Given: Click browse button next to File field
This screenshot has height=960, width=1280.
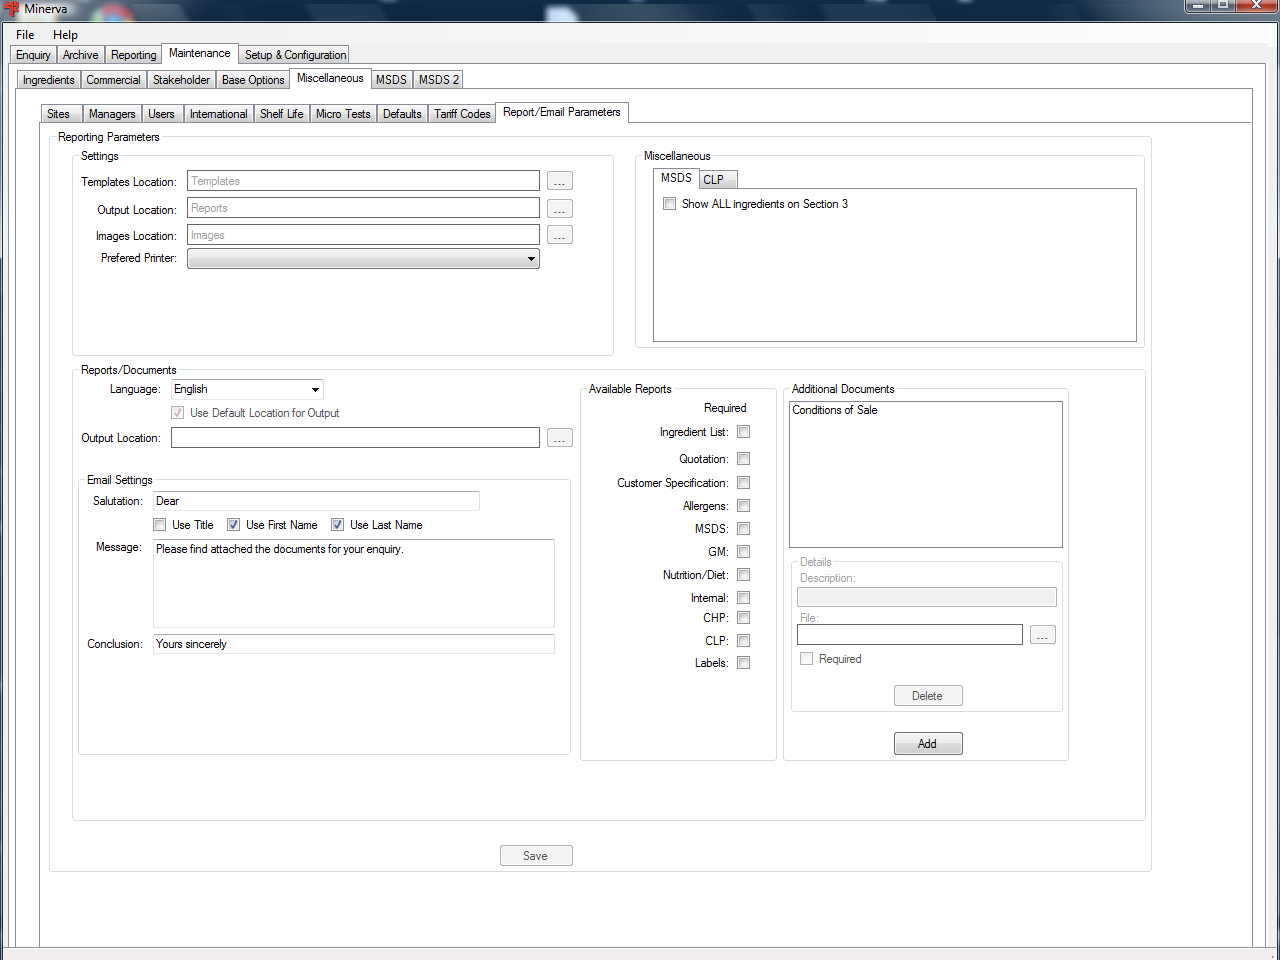Looking at the screenshot, I should (1042, 635).
